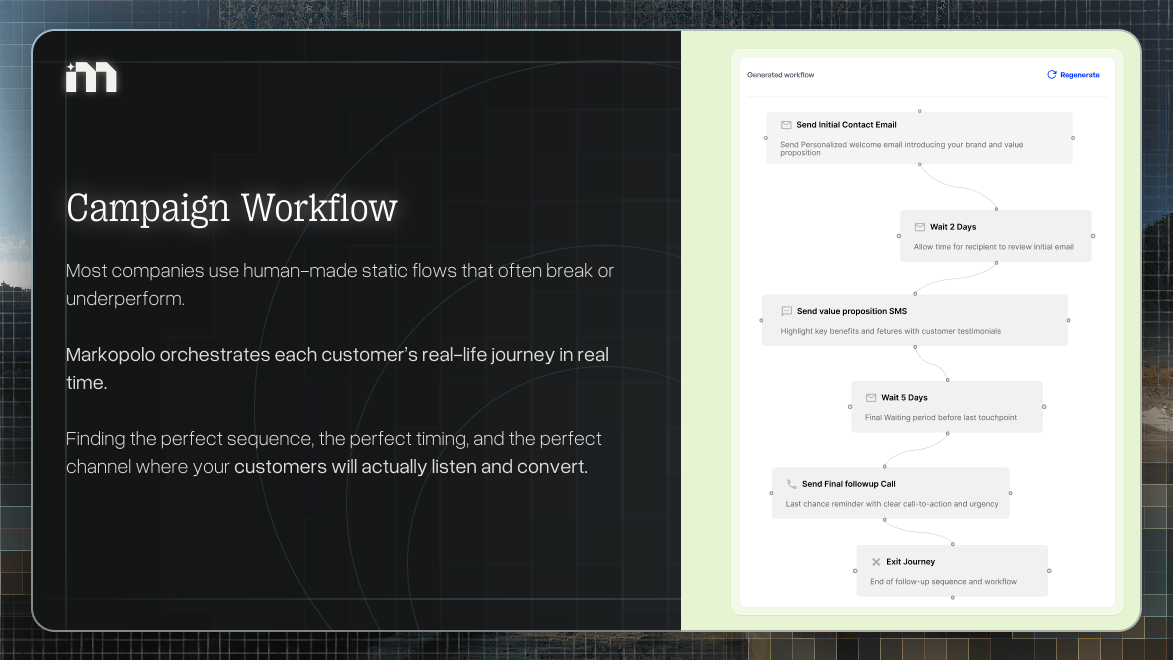Select the Wait 5 Days node description
Viewport: 1173px width, 660px height.
coord(941,417)
